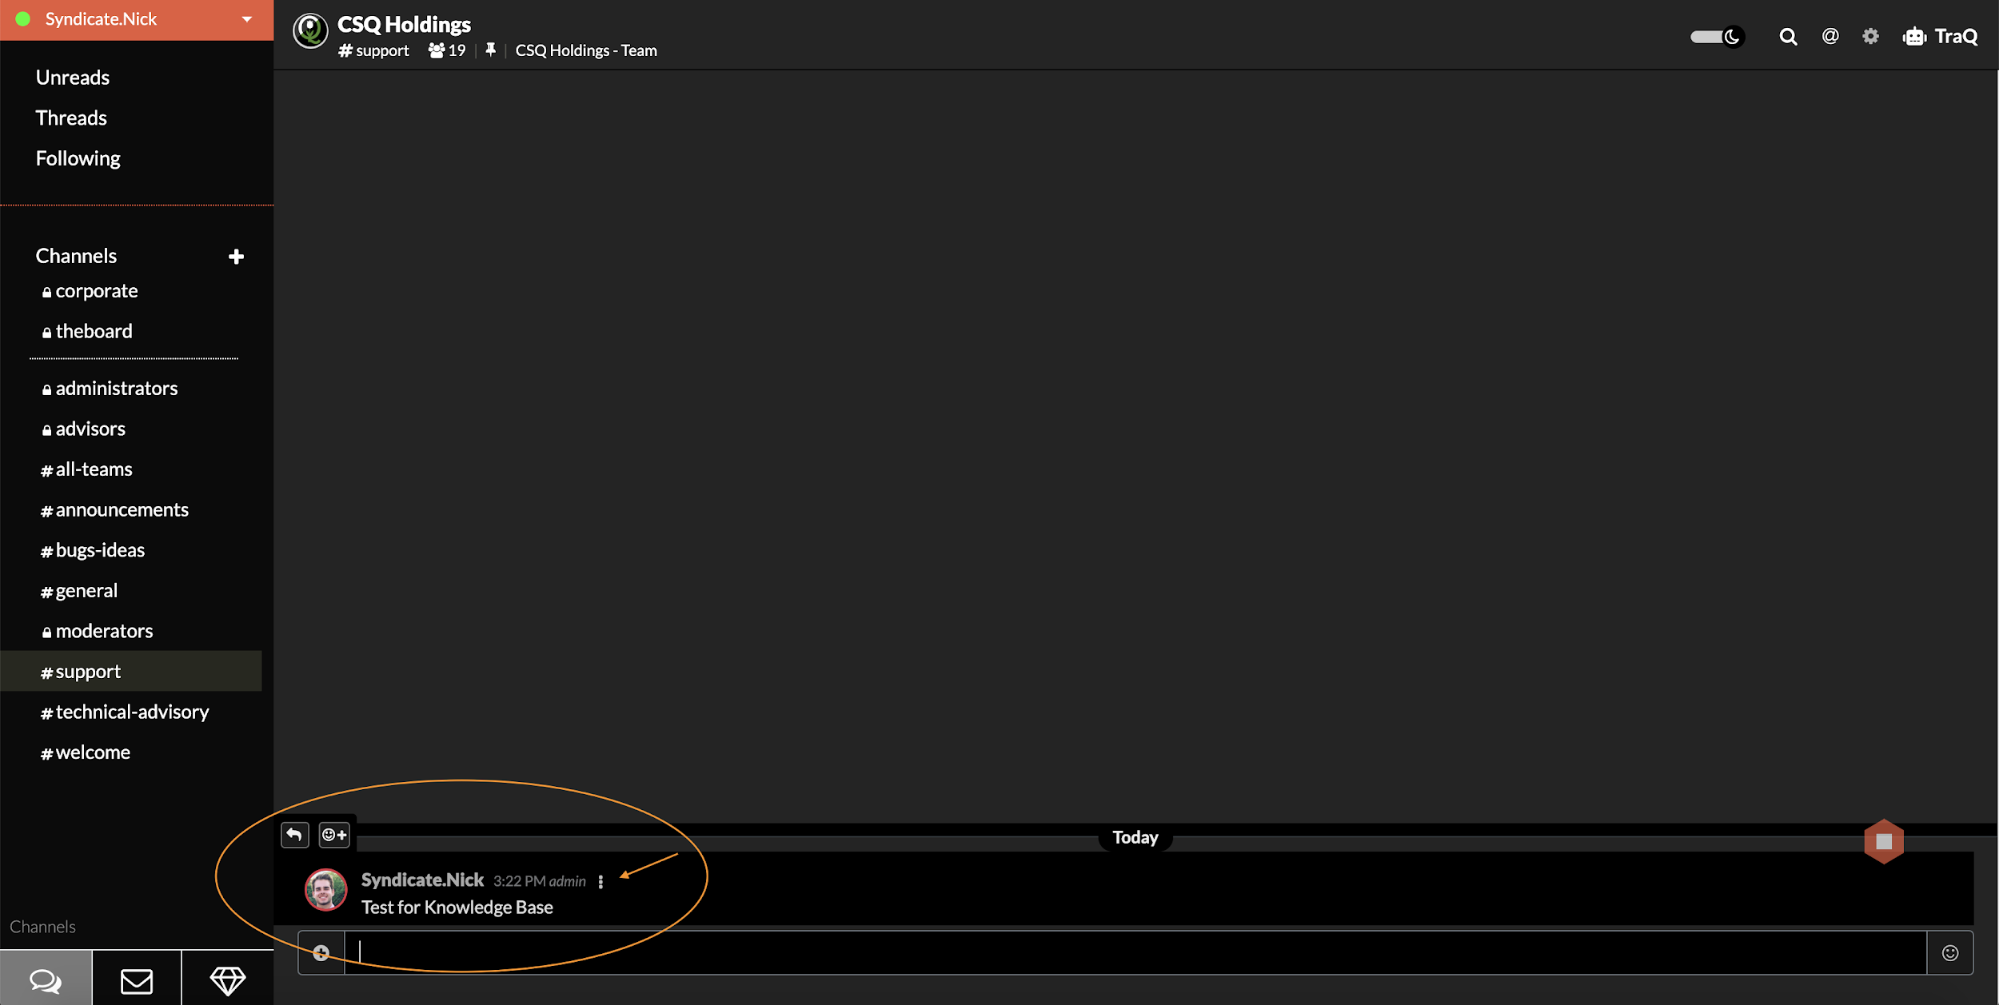The image size is (1999, 1006).
Task: Add a channel with plus button
Action: [236, 257]
